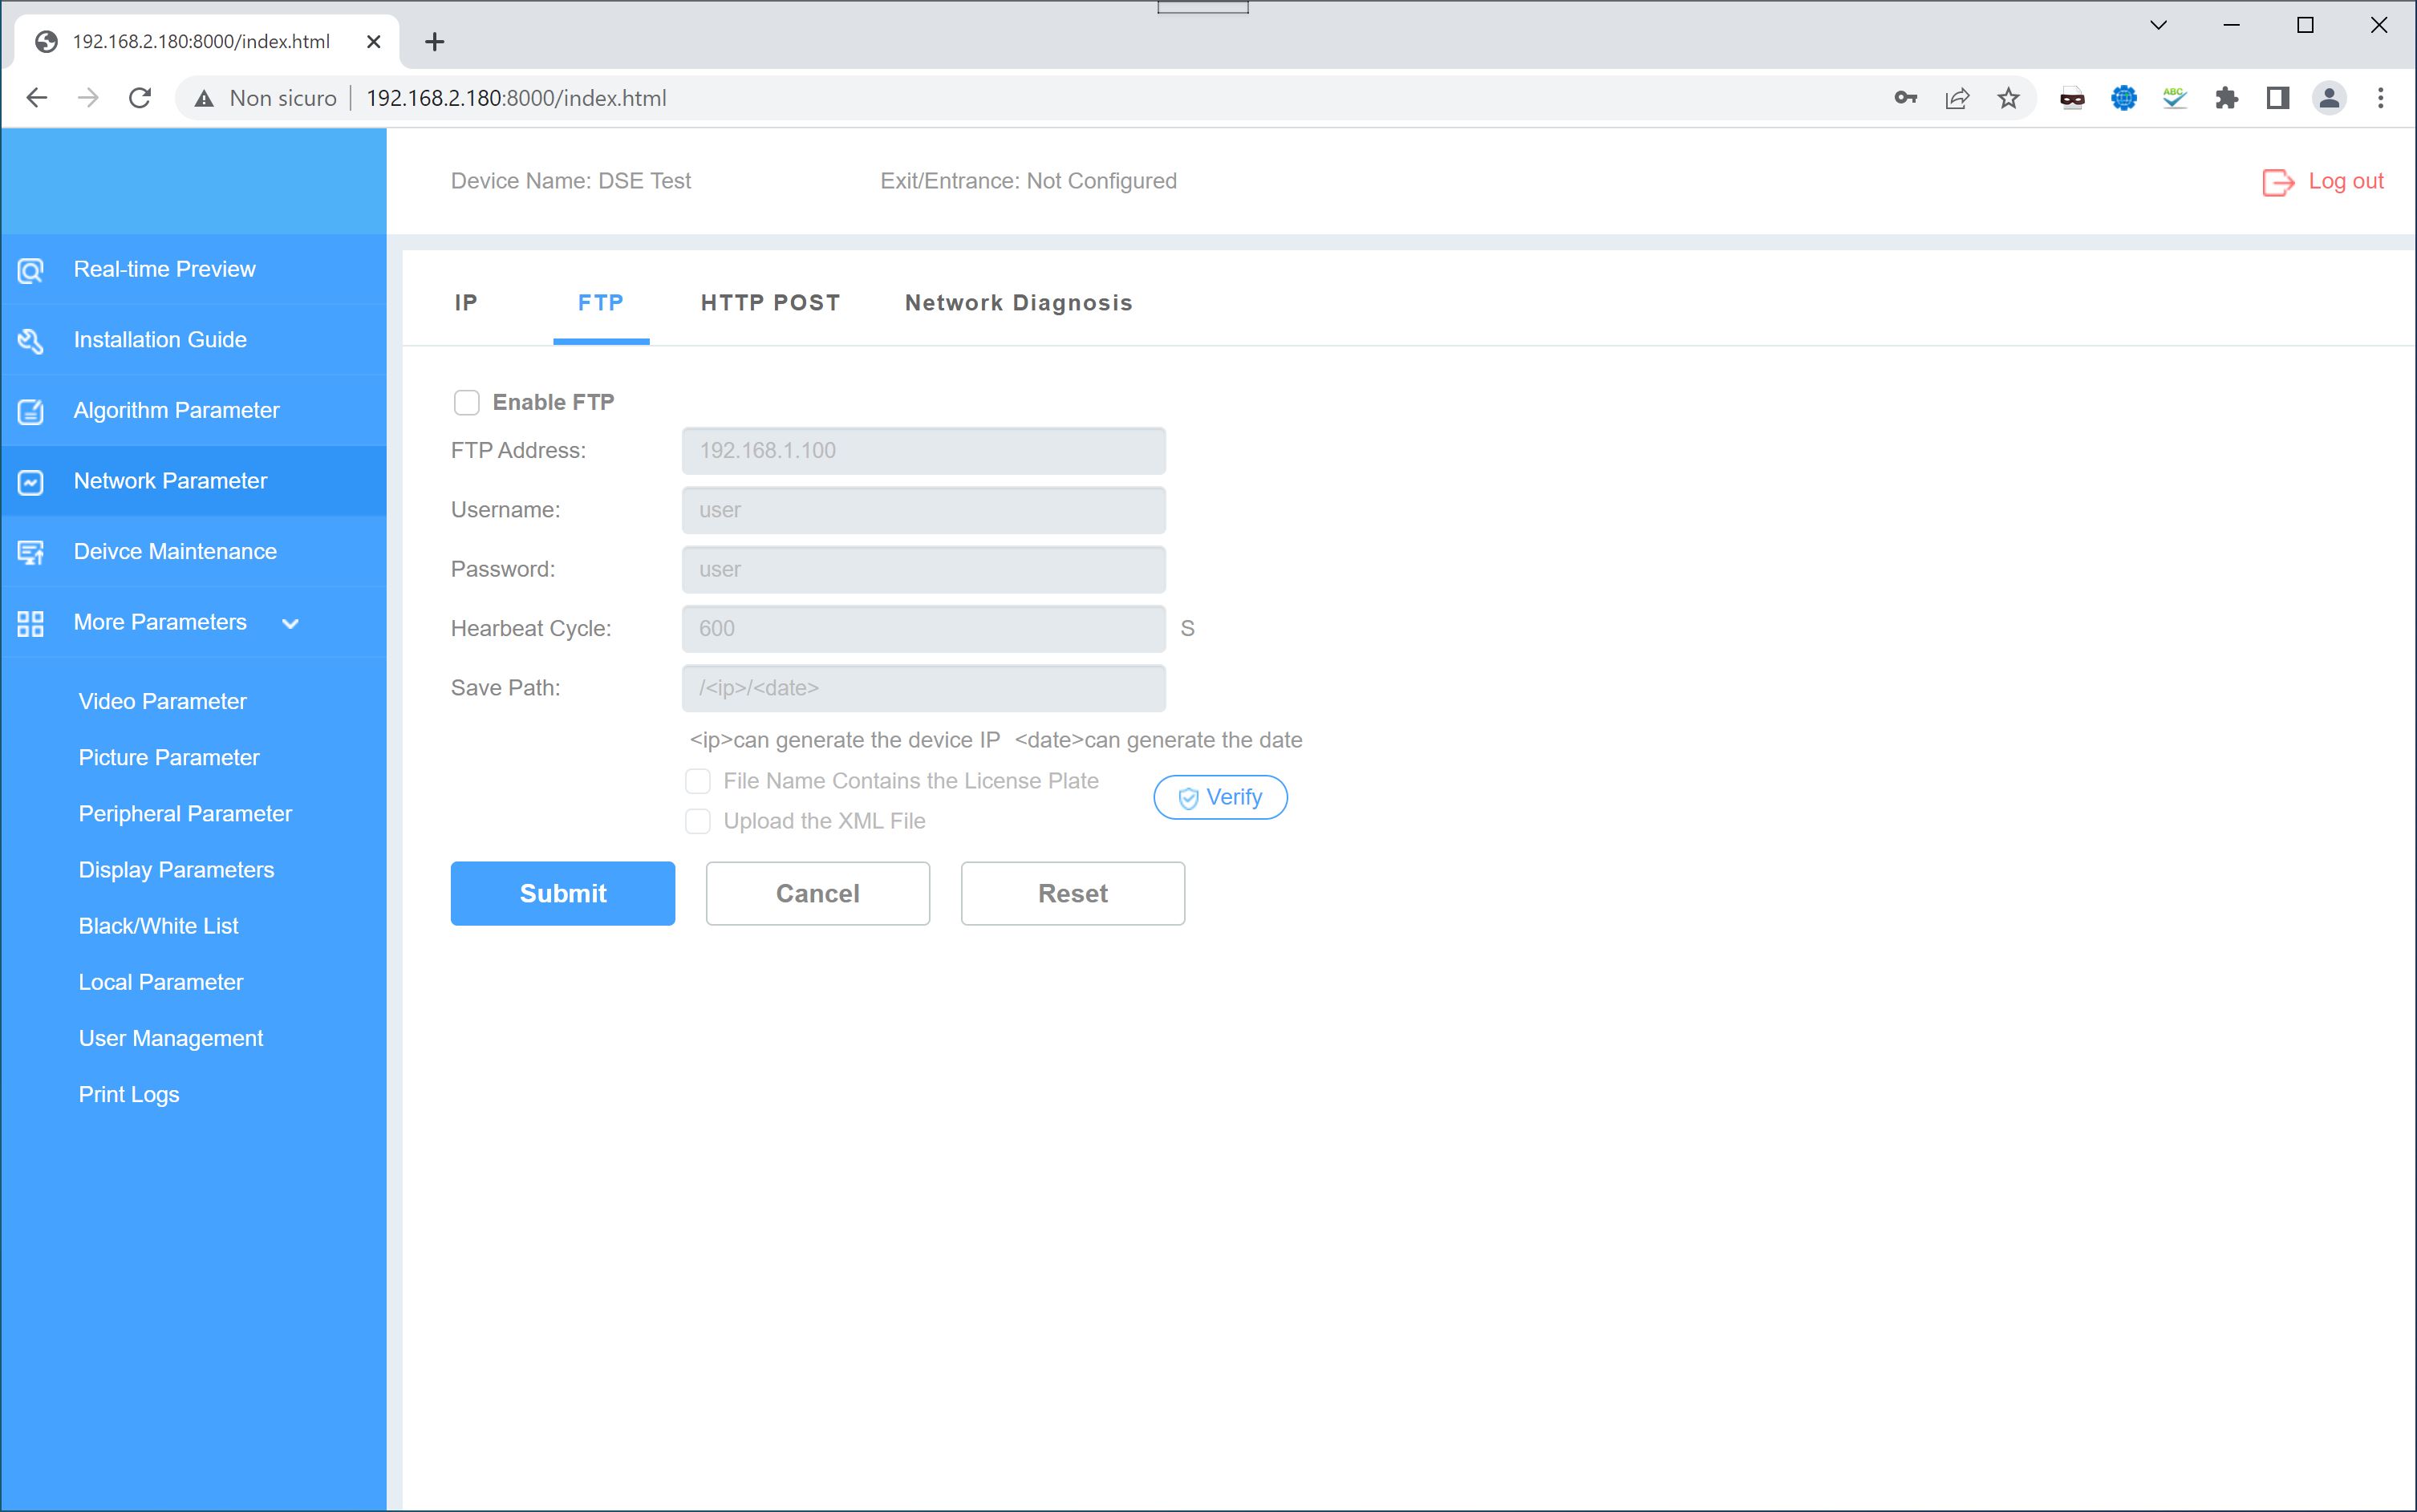Image resolution: width=2417 pixels, height=1512 pixels.
Task: Collapse the More Parameters chevron
Action: (290, 624)
